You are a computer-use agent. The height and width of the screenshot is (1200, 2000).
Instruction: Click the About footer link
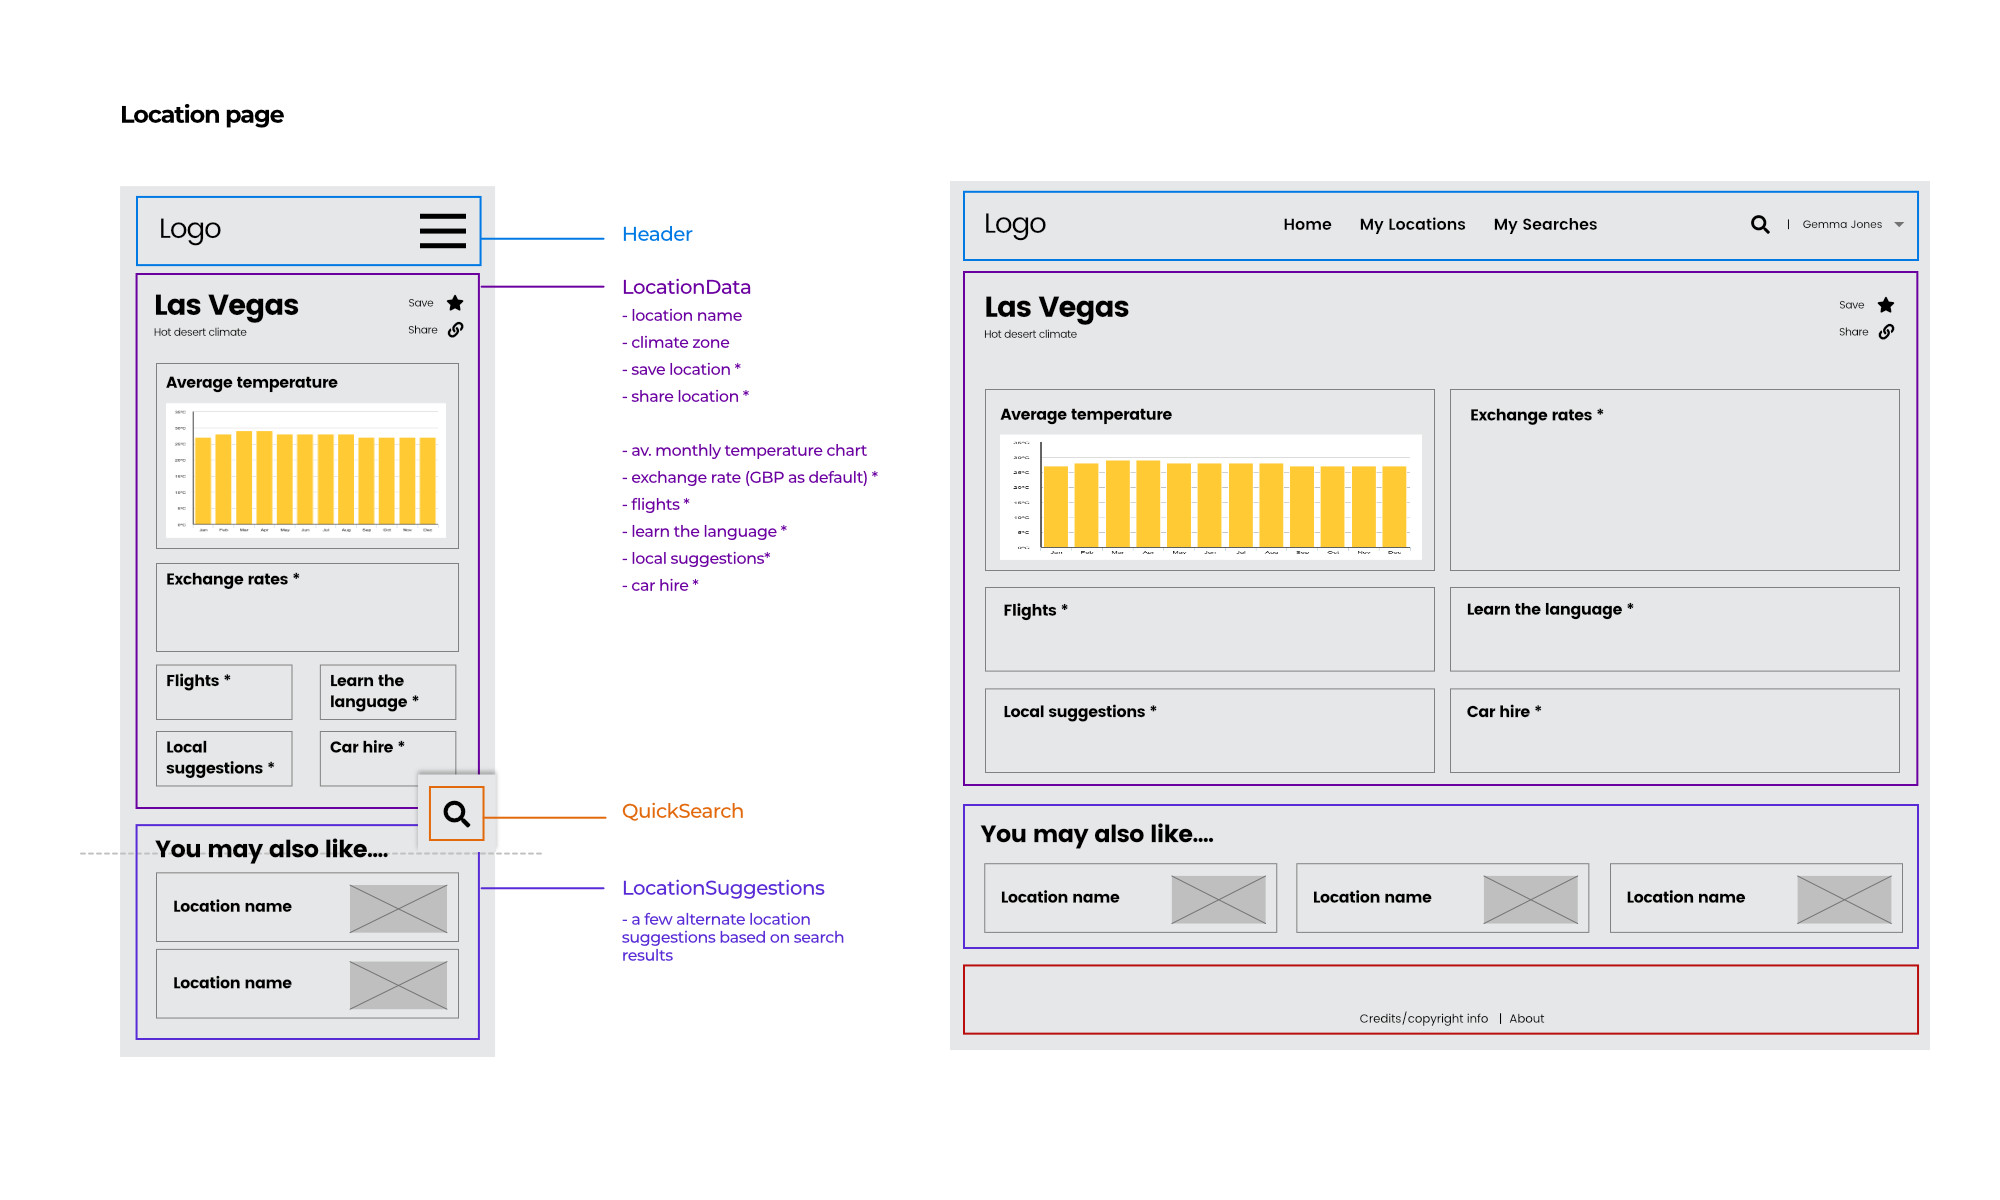coord(1526,1018)
